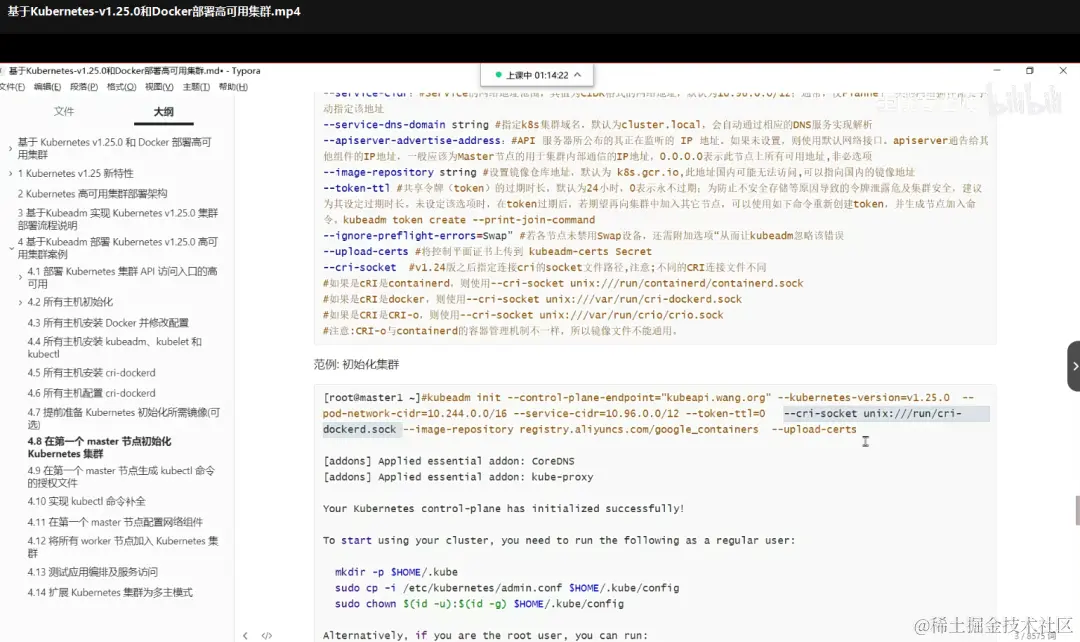This screenshot has height=642, width=1080.
Task: Click '--upload-certs' option in description block
Action: [x=365, y=251]
